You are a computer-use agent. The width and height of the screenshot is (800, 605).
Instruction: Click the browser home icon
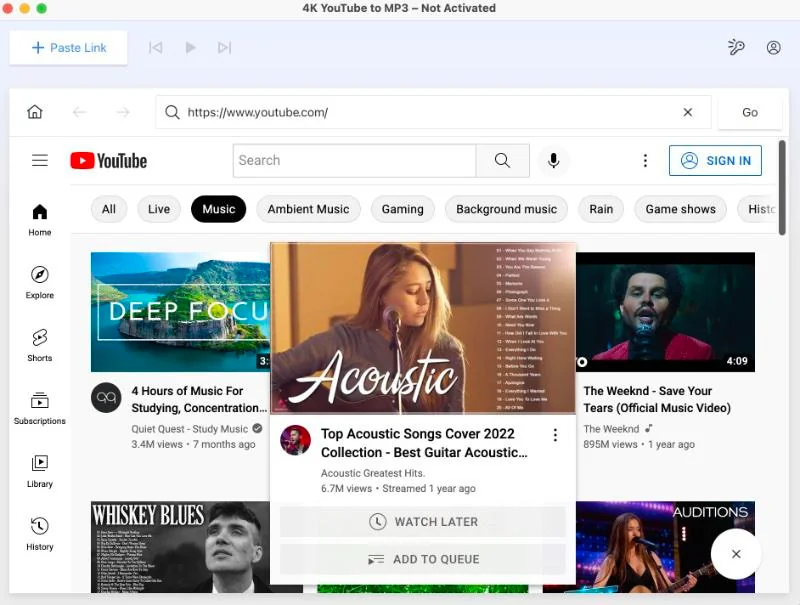(35, 112)
